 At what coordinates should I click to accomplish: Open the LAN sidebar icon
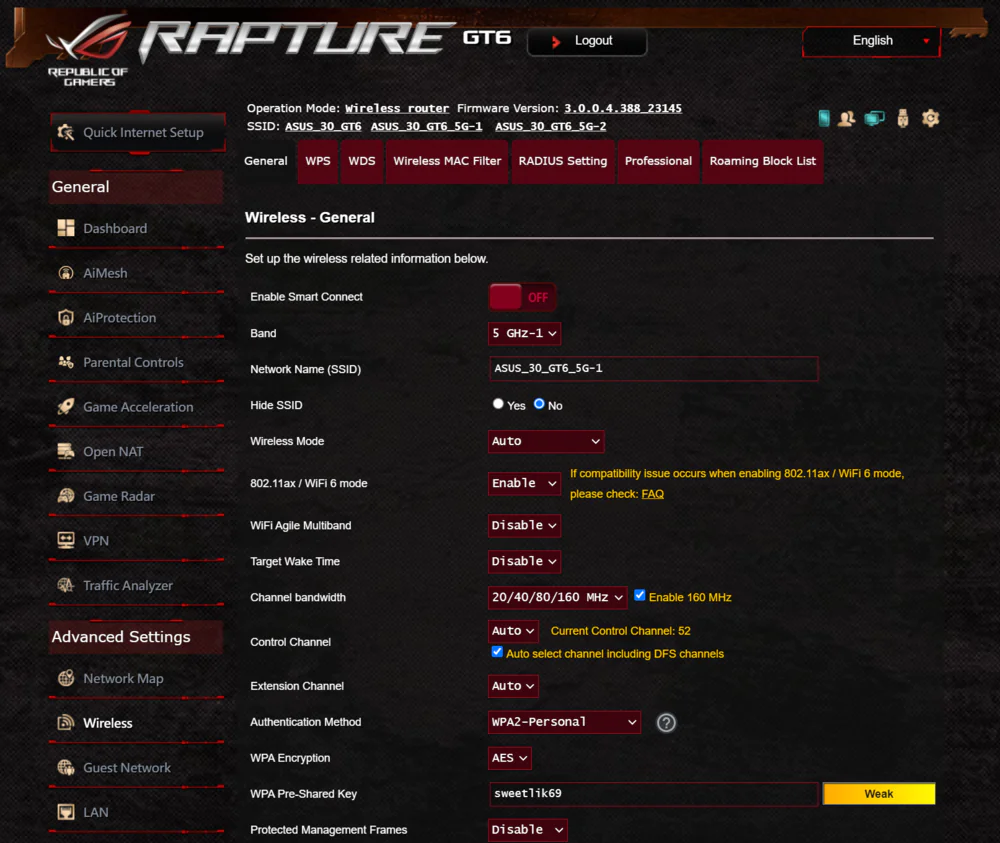(66, 812)
